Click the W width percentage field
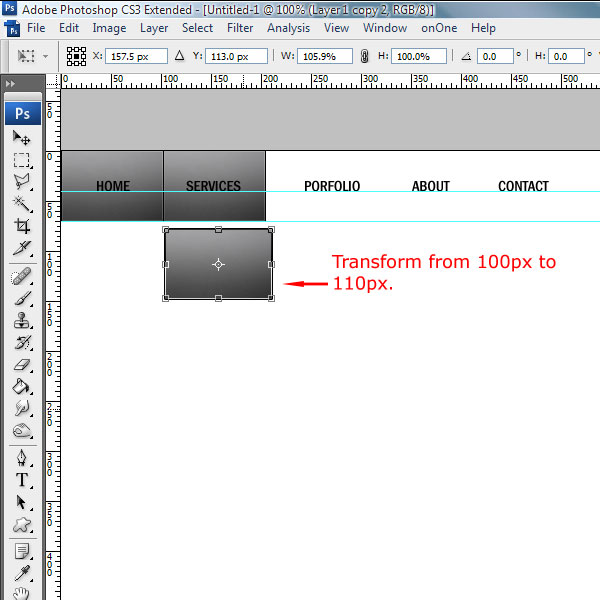600x600 pixels. 324,56
